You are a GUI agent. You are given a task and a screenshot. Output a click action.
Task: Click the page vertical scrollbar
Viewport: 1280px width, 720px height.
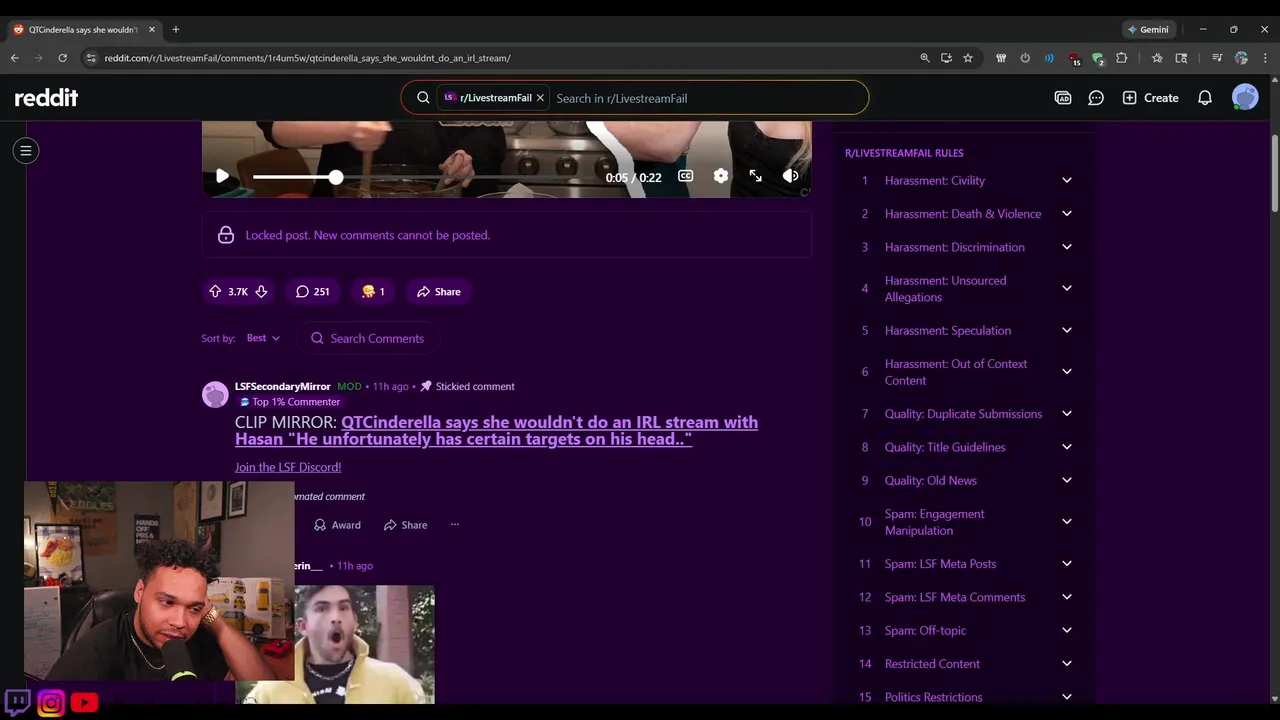1275,172
